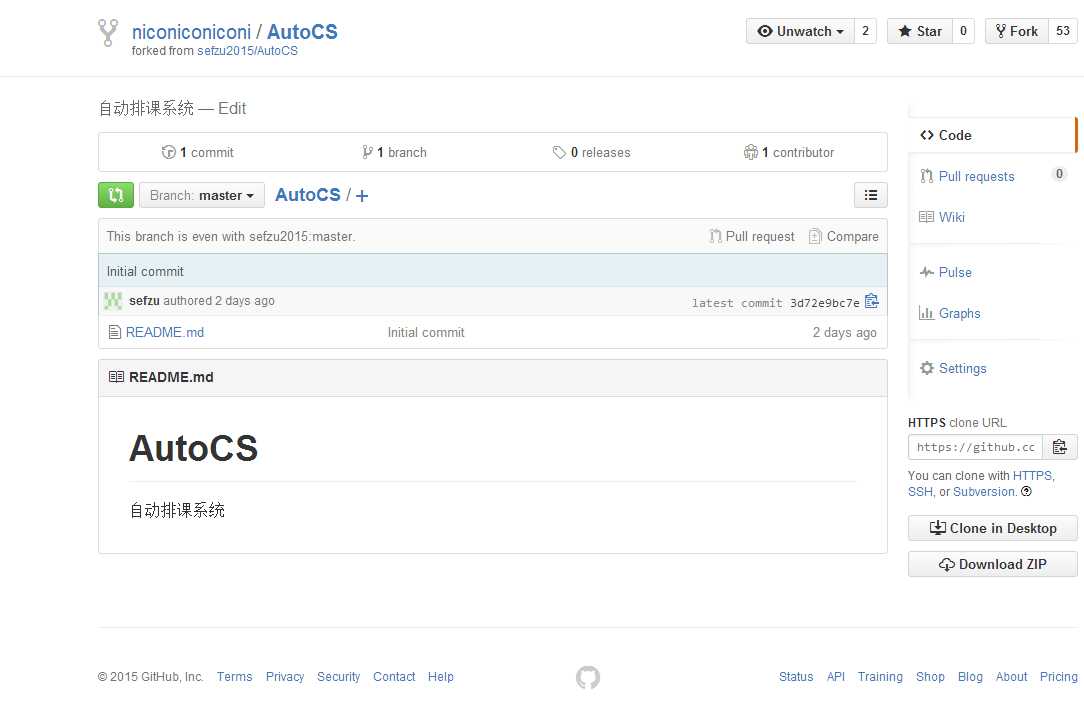Click the latest commit hash 3d72e9bc7e
Screen dimensions: 1084x715
825,303
